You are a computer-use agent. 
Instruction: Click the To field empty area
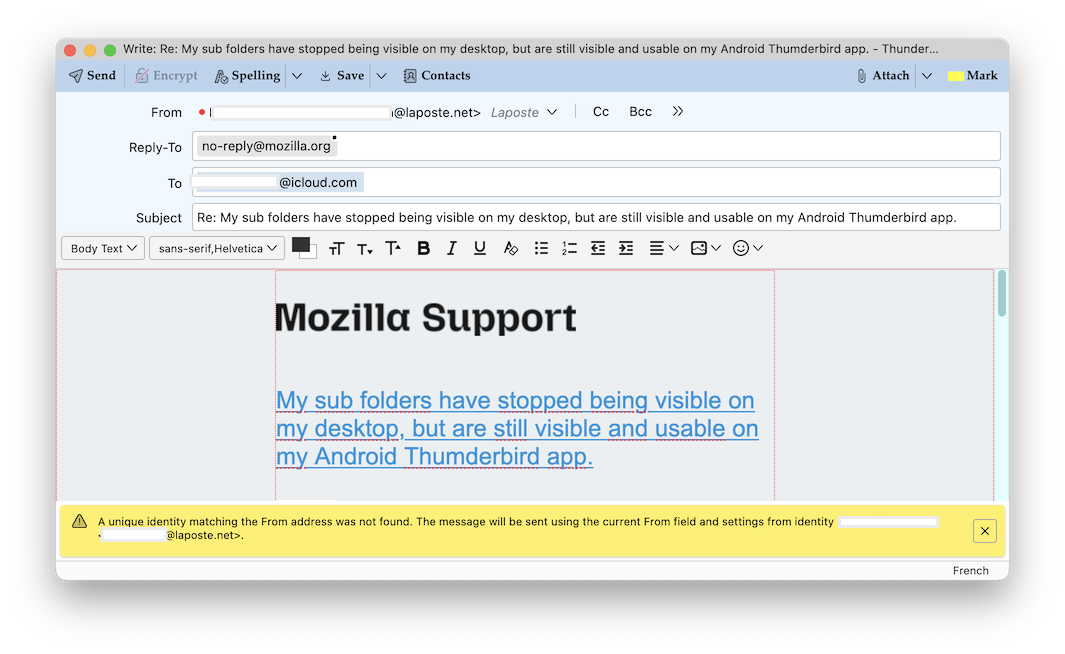coord(681,182)
